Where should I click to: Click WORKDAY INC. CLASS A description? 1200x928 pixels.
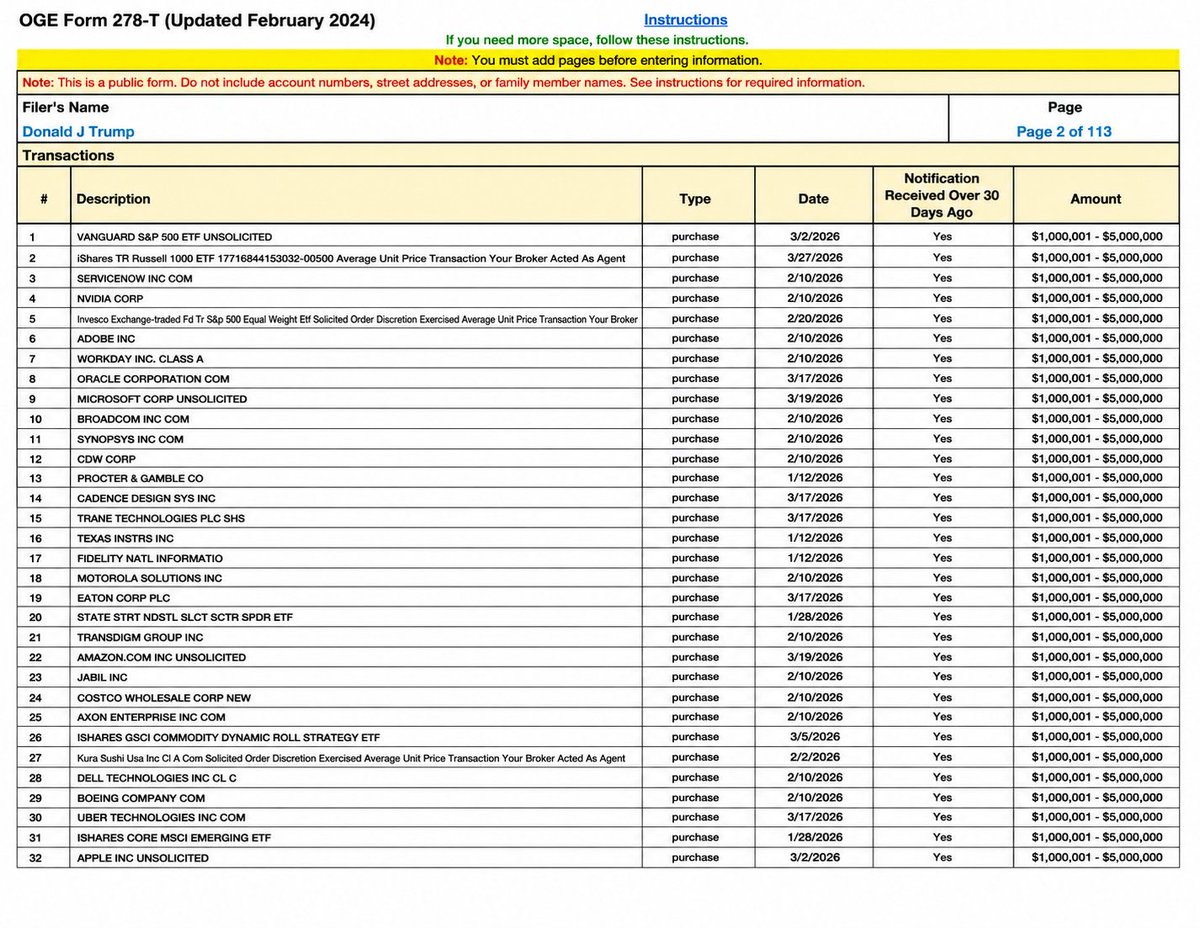click(140, 358)
